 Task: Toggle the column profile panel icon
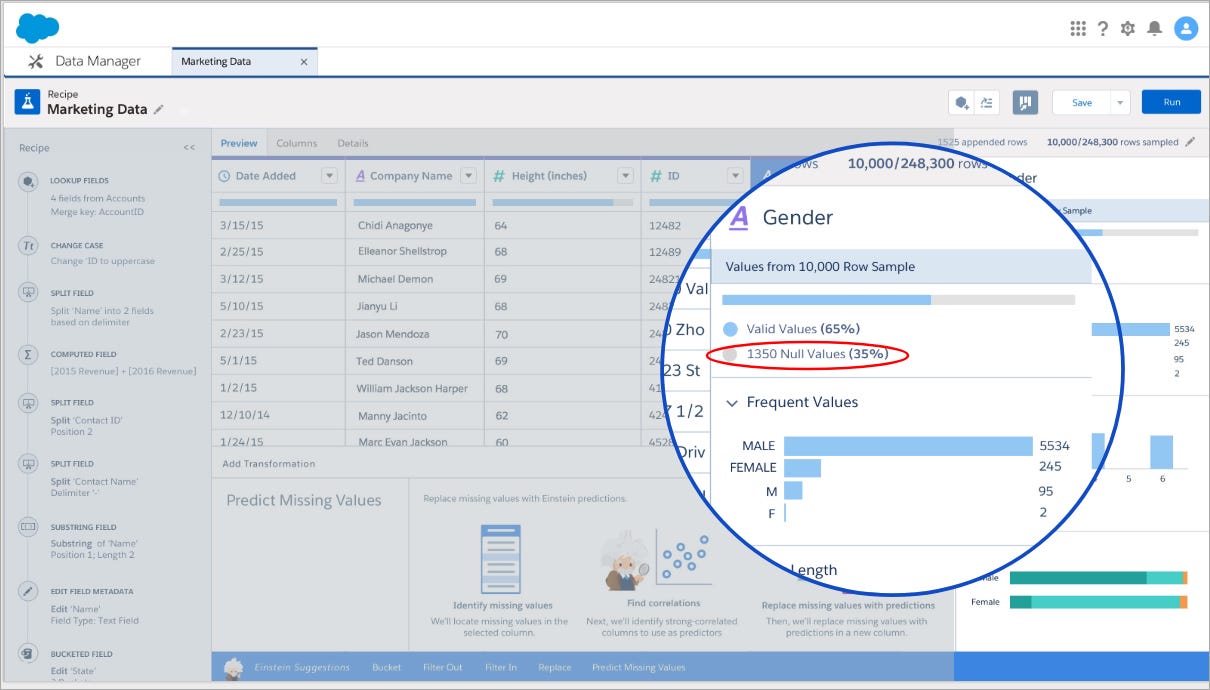(x=1025, y=102)
